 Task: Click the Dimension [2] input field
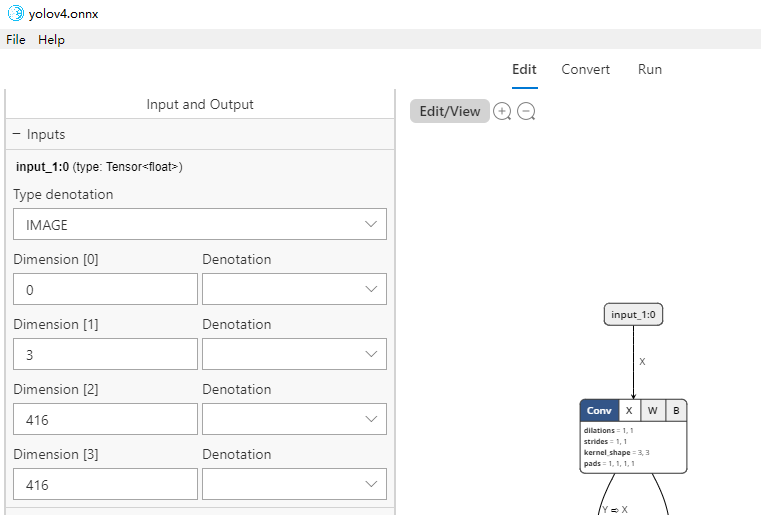click(105, 419)
